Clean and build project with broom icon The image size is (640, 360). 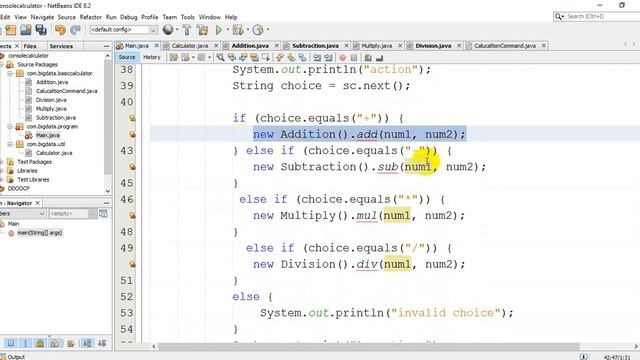point(202,30)
